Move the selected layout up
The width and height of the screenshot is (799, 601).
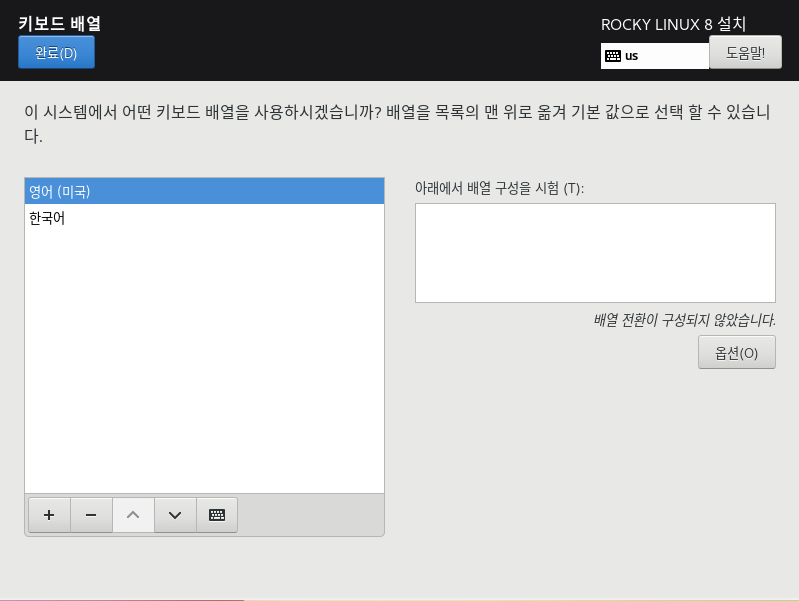(133, 515)
